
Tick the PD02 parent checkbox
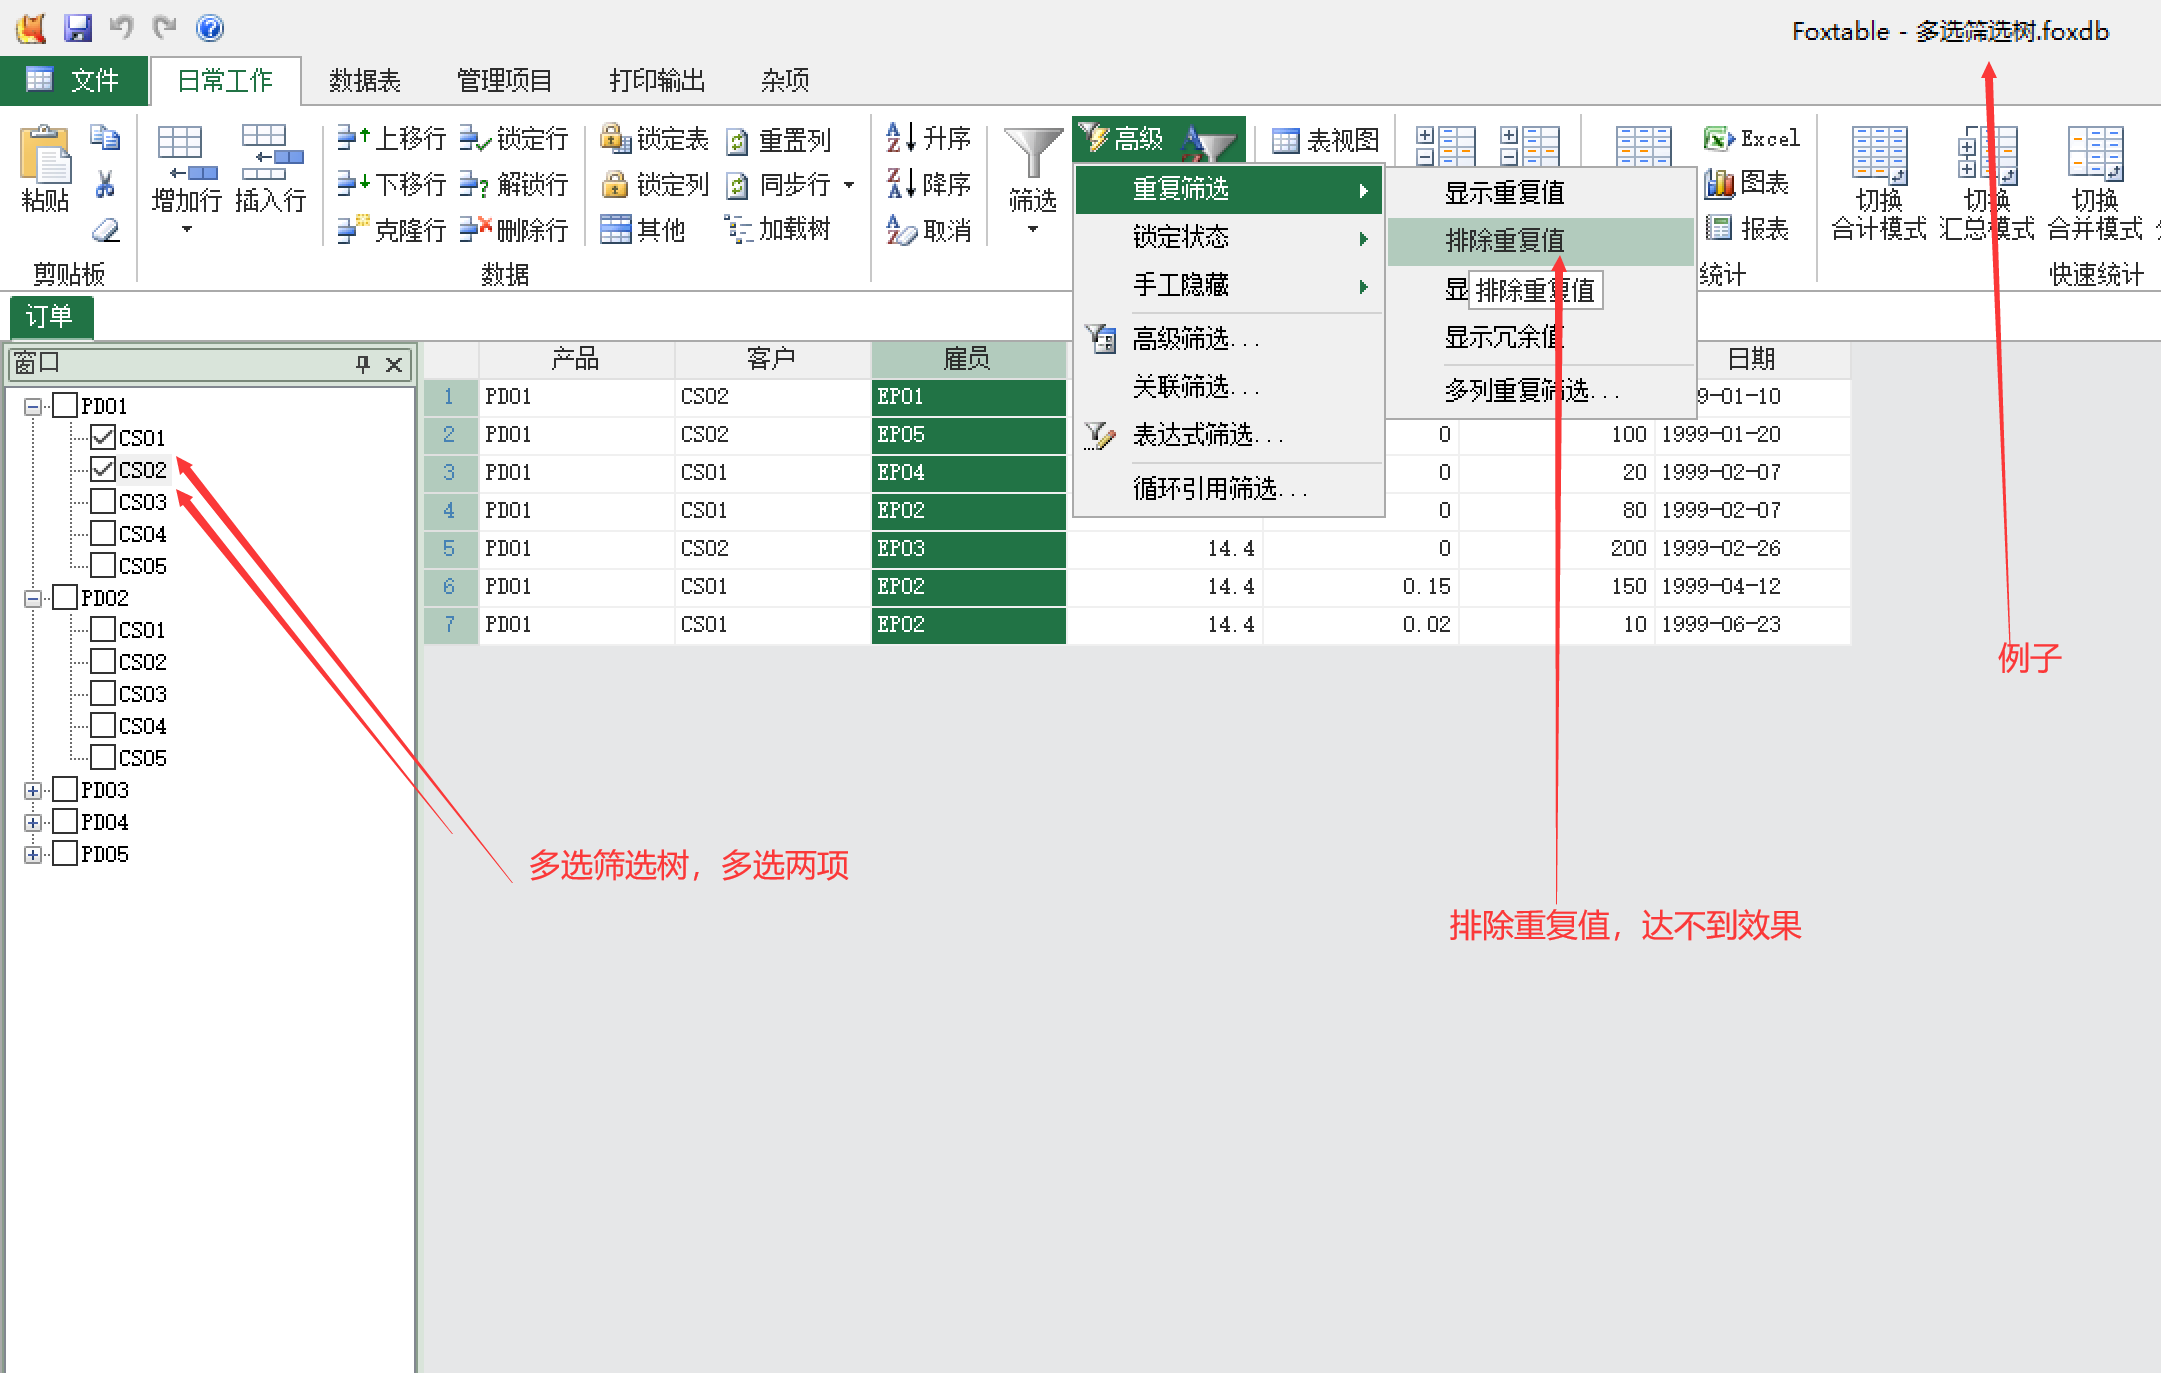(66, 597)
